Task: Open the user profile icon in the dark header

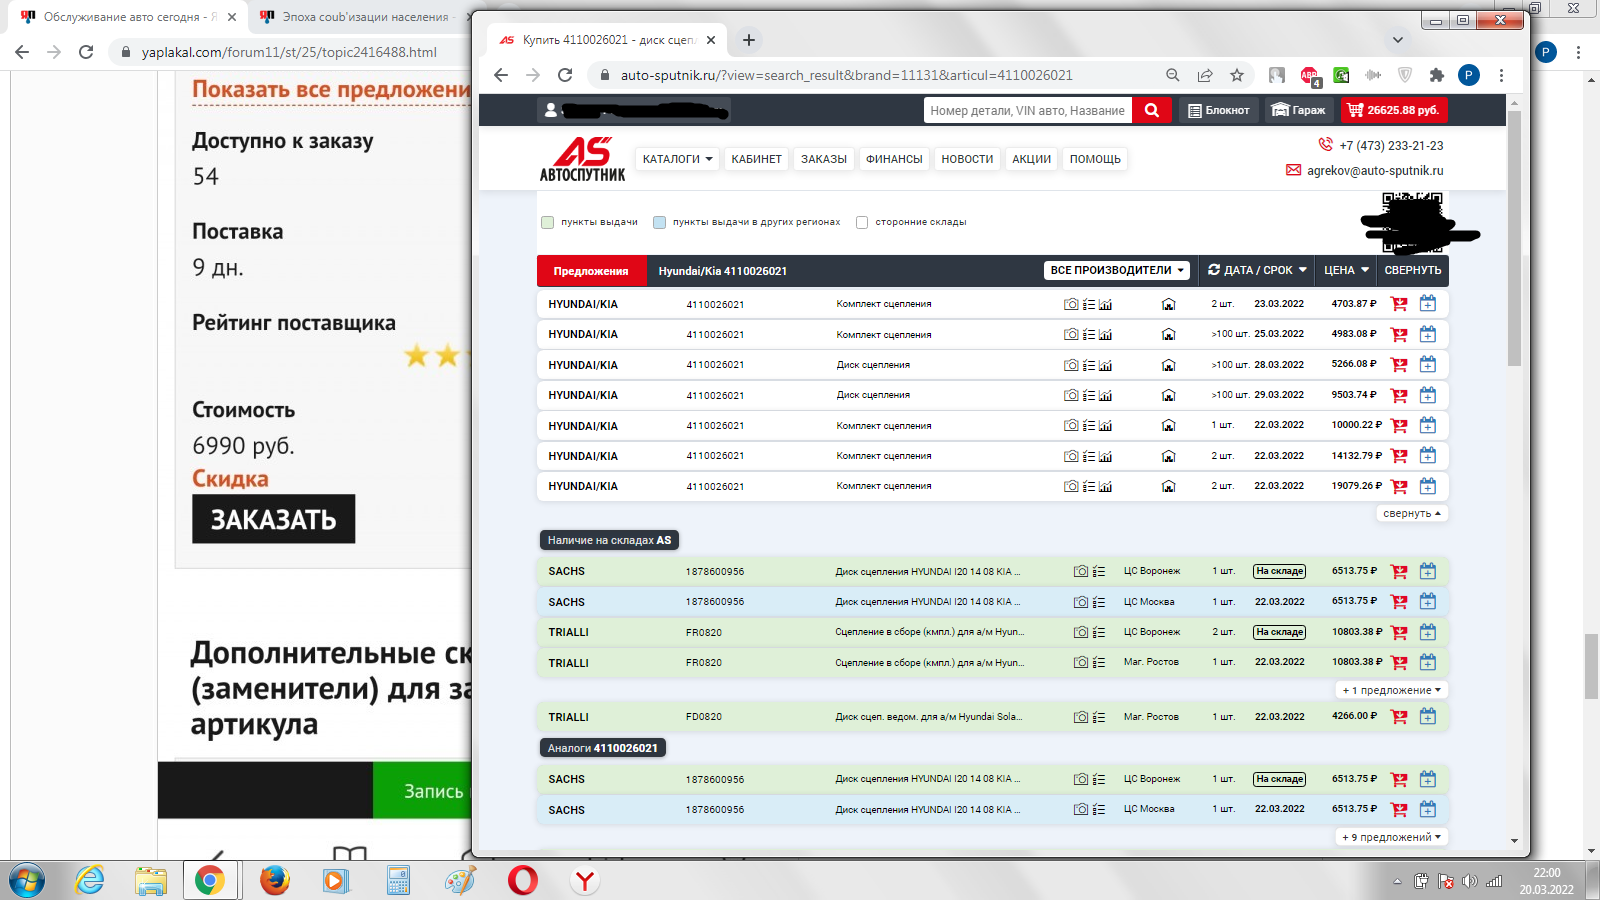Action: click(x=551, y=110)
